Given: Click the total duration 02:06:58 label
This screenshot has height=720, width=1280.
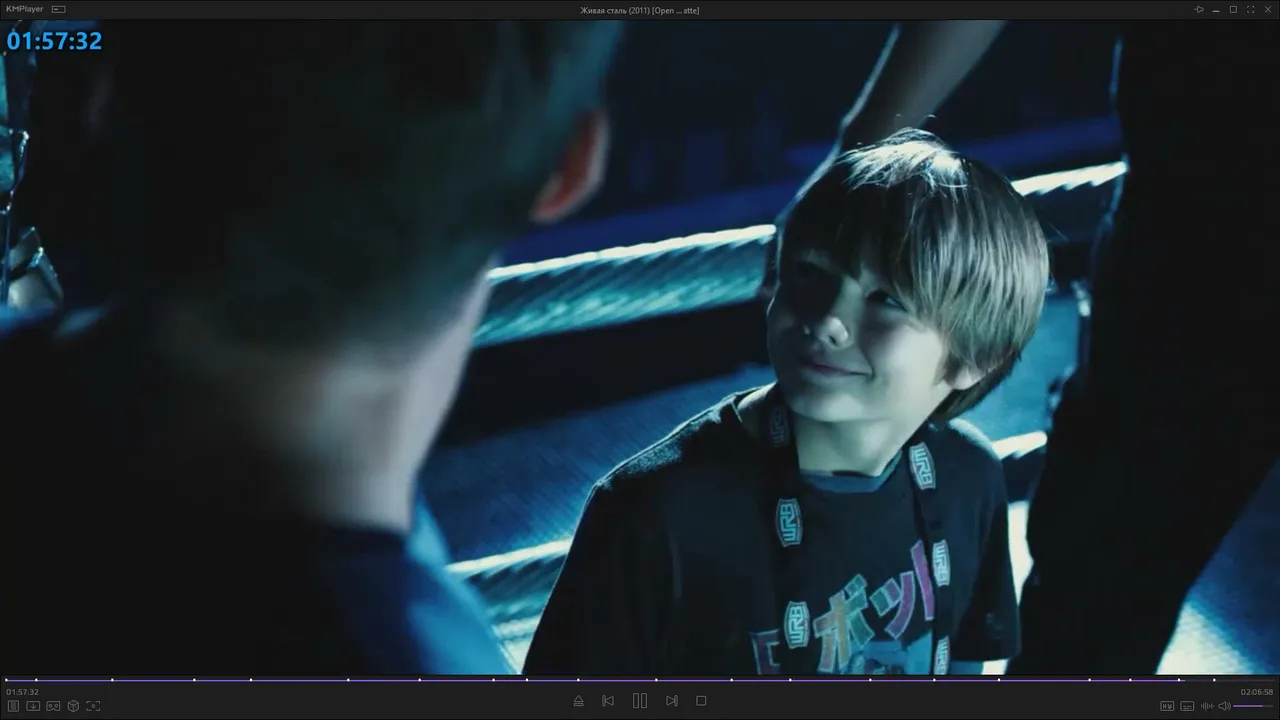Looking at the screenshot, I should click(x=1257, y=692).
